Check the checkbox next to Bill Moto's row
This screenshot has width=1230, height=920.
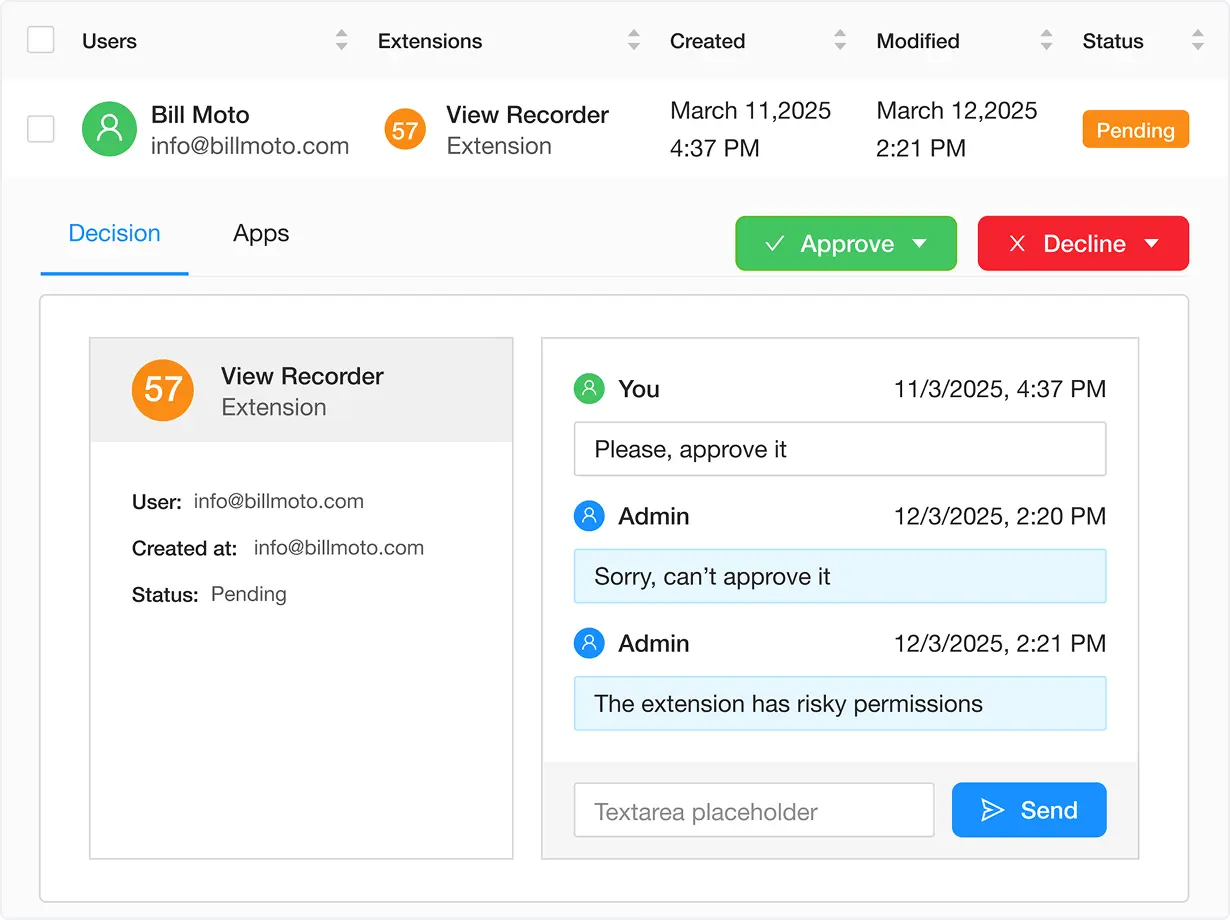coord(40,129)
